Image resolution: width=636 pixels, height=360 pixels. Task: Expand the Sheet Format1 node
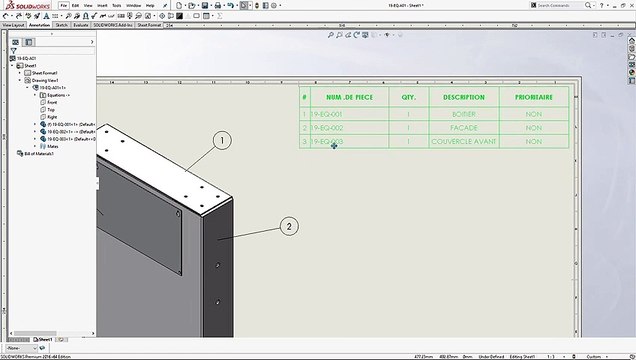[x=19, y=73]
